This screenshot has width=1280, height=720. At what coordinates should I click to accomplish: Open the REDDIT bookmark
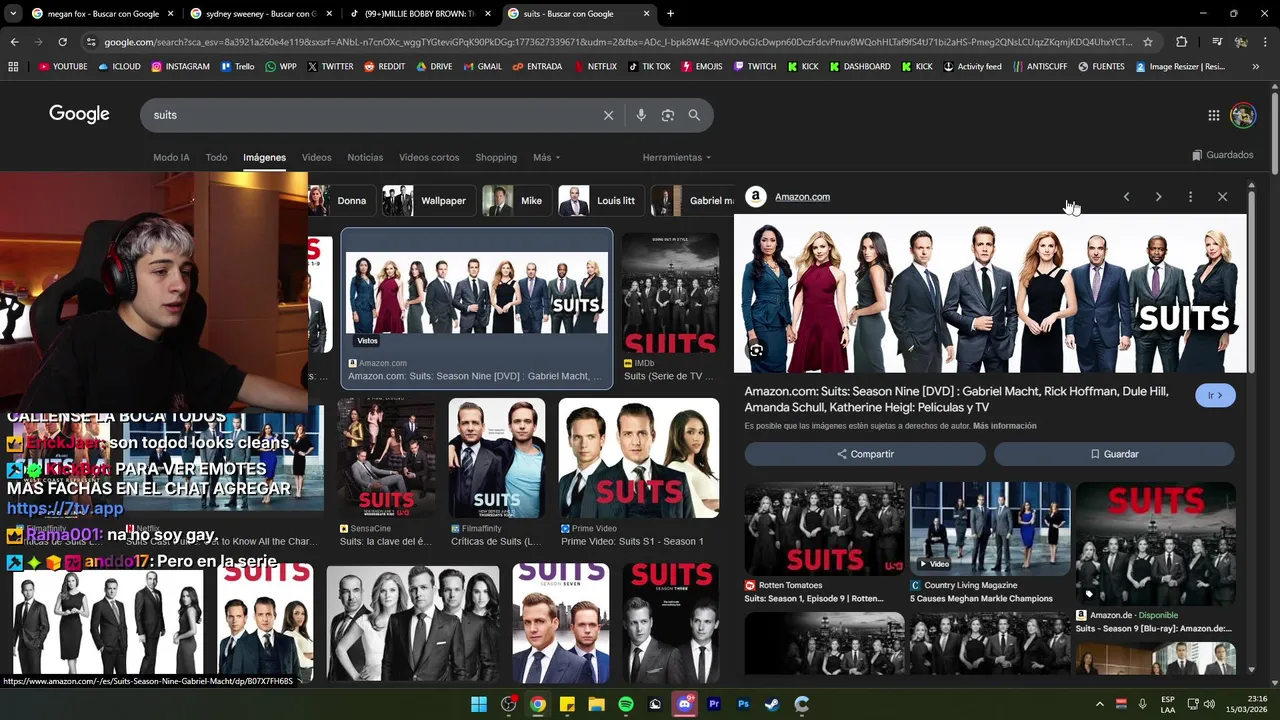[x=385, y=67]
